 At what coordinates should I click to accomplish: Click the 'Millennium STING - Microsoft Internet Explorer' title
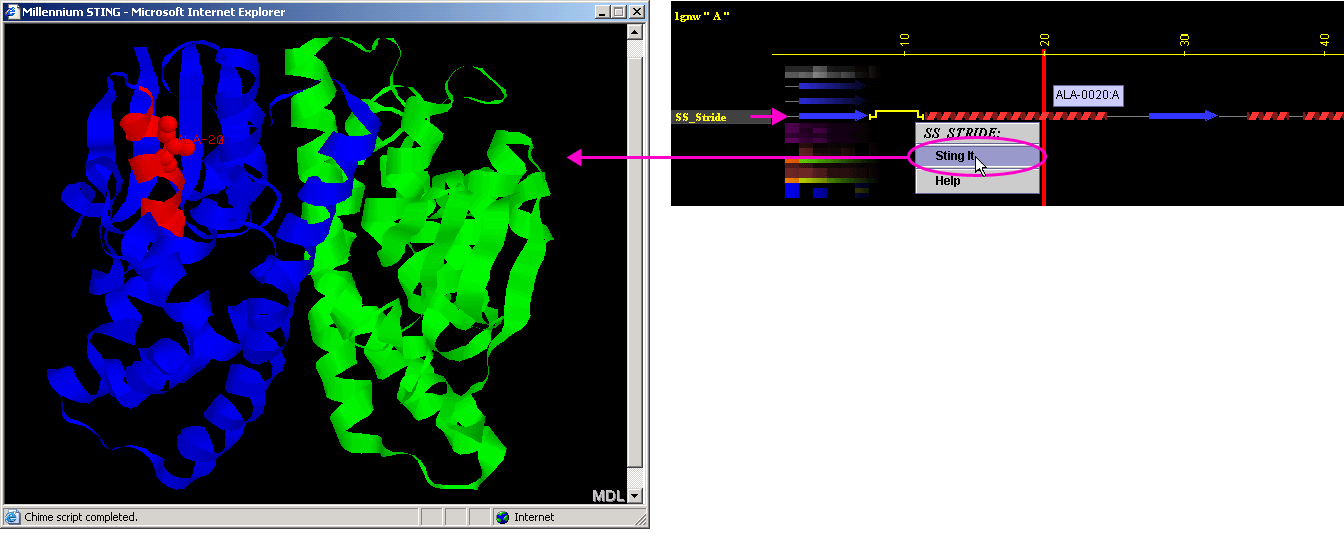pyautogui.click(x=153, y=12)
